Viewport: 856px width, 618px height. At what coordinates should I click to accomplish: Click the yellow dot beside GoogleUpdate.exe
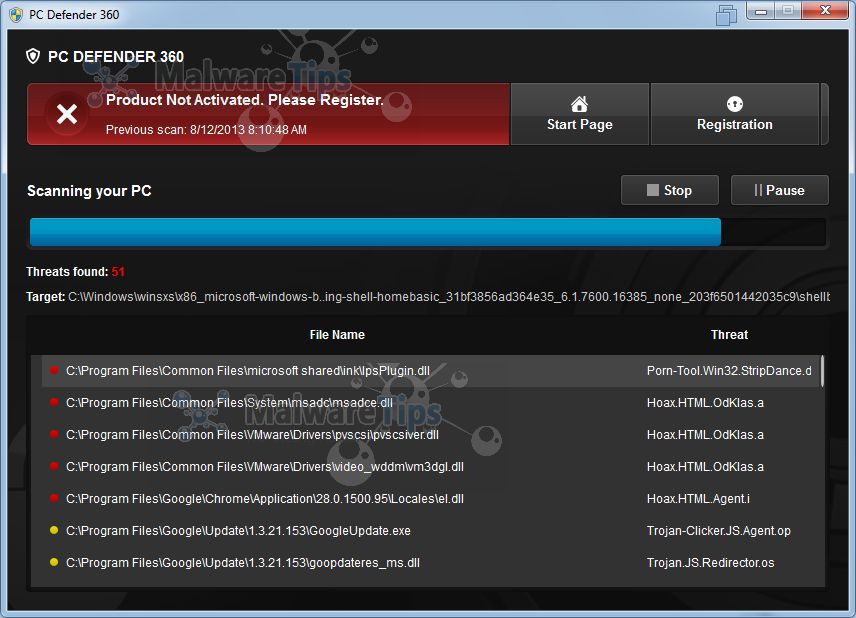pyautogui.click(x=54, y=530)
